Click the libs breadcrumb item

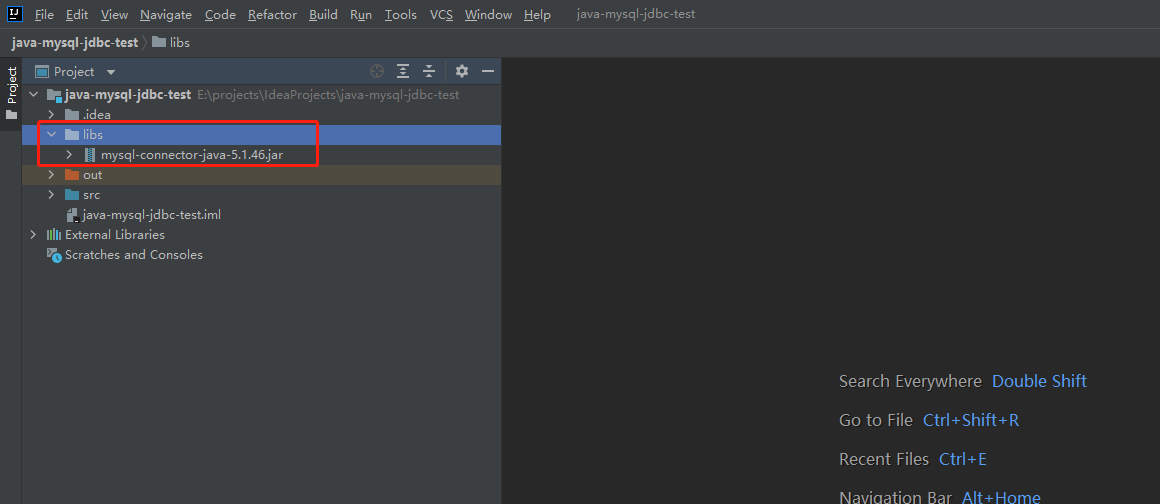pos(171,43)
